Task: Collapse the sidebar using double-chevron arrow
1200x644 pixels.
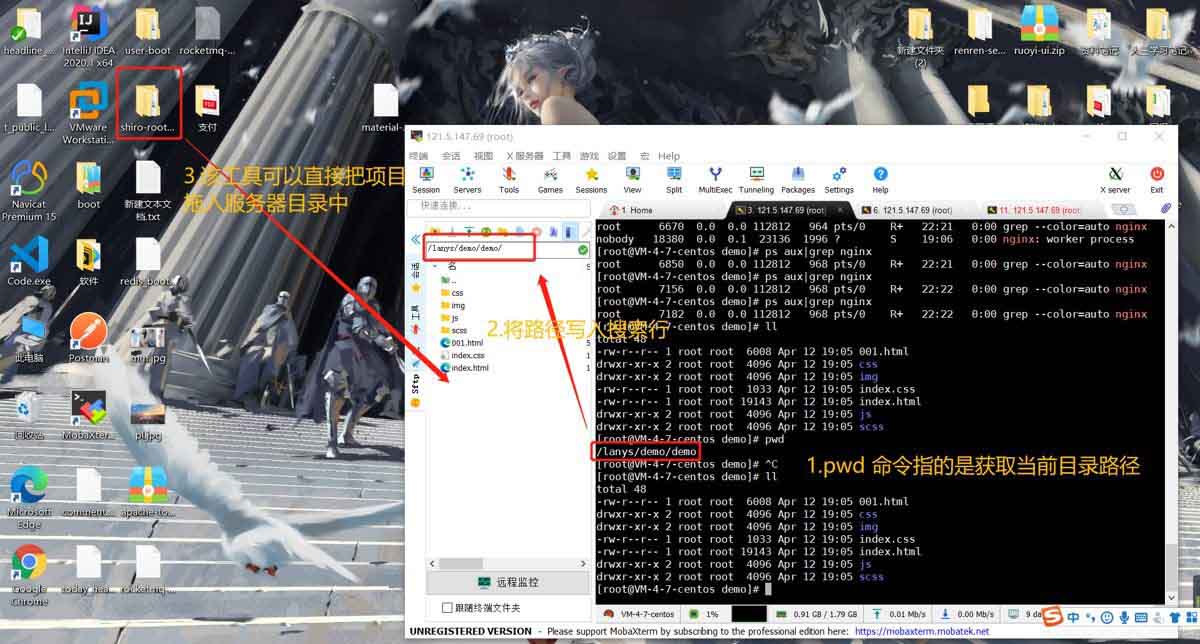Action: coord(417,240)
